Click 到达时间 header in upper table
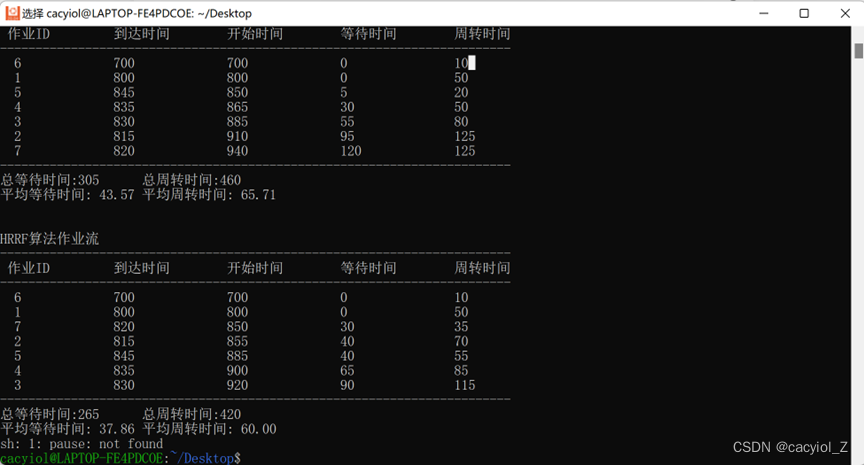 pos(142,34)
